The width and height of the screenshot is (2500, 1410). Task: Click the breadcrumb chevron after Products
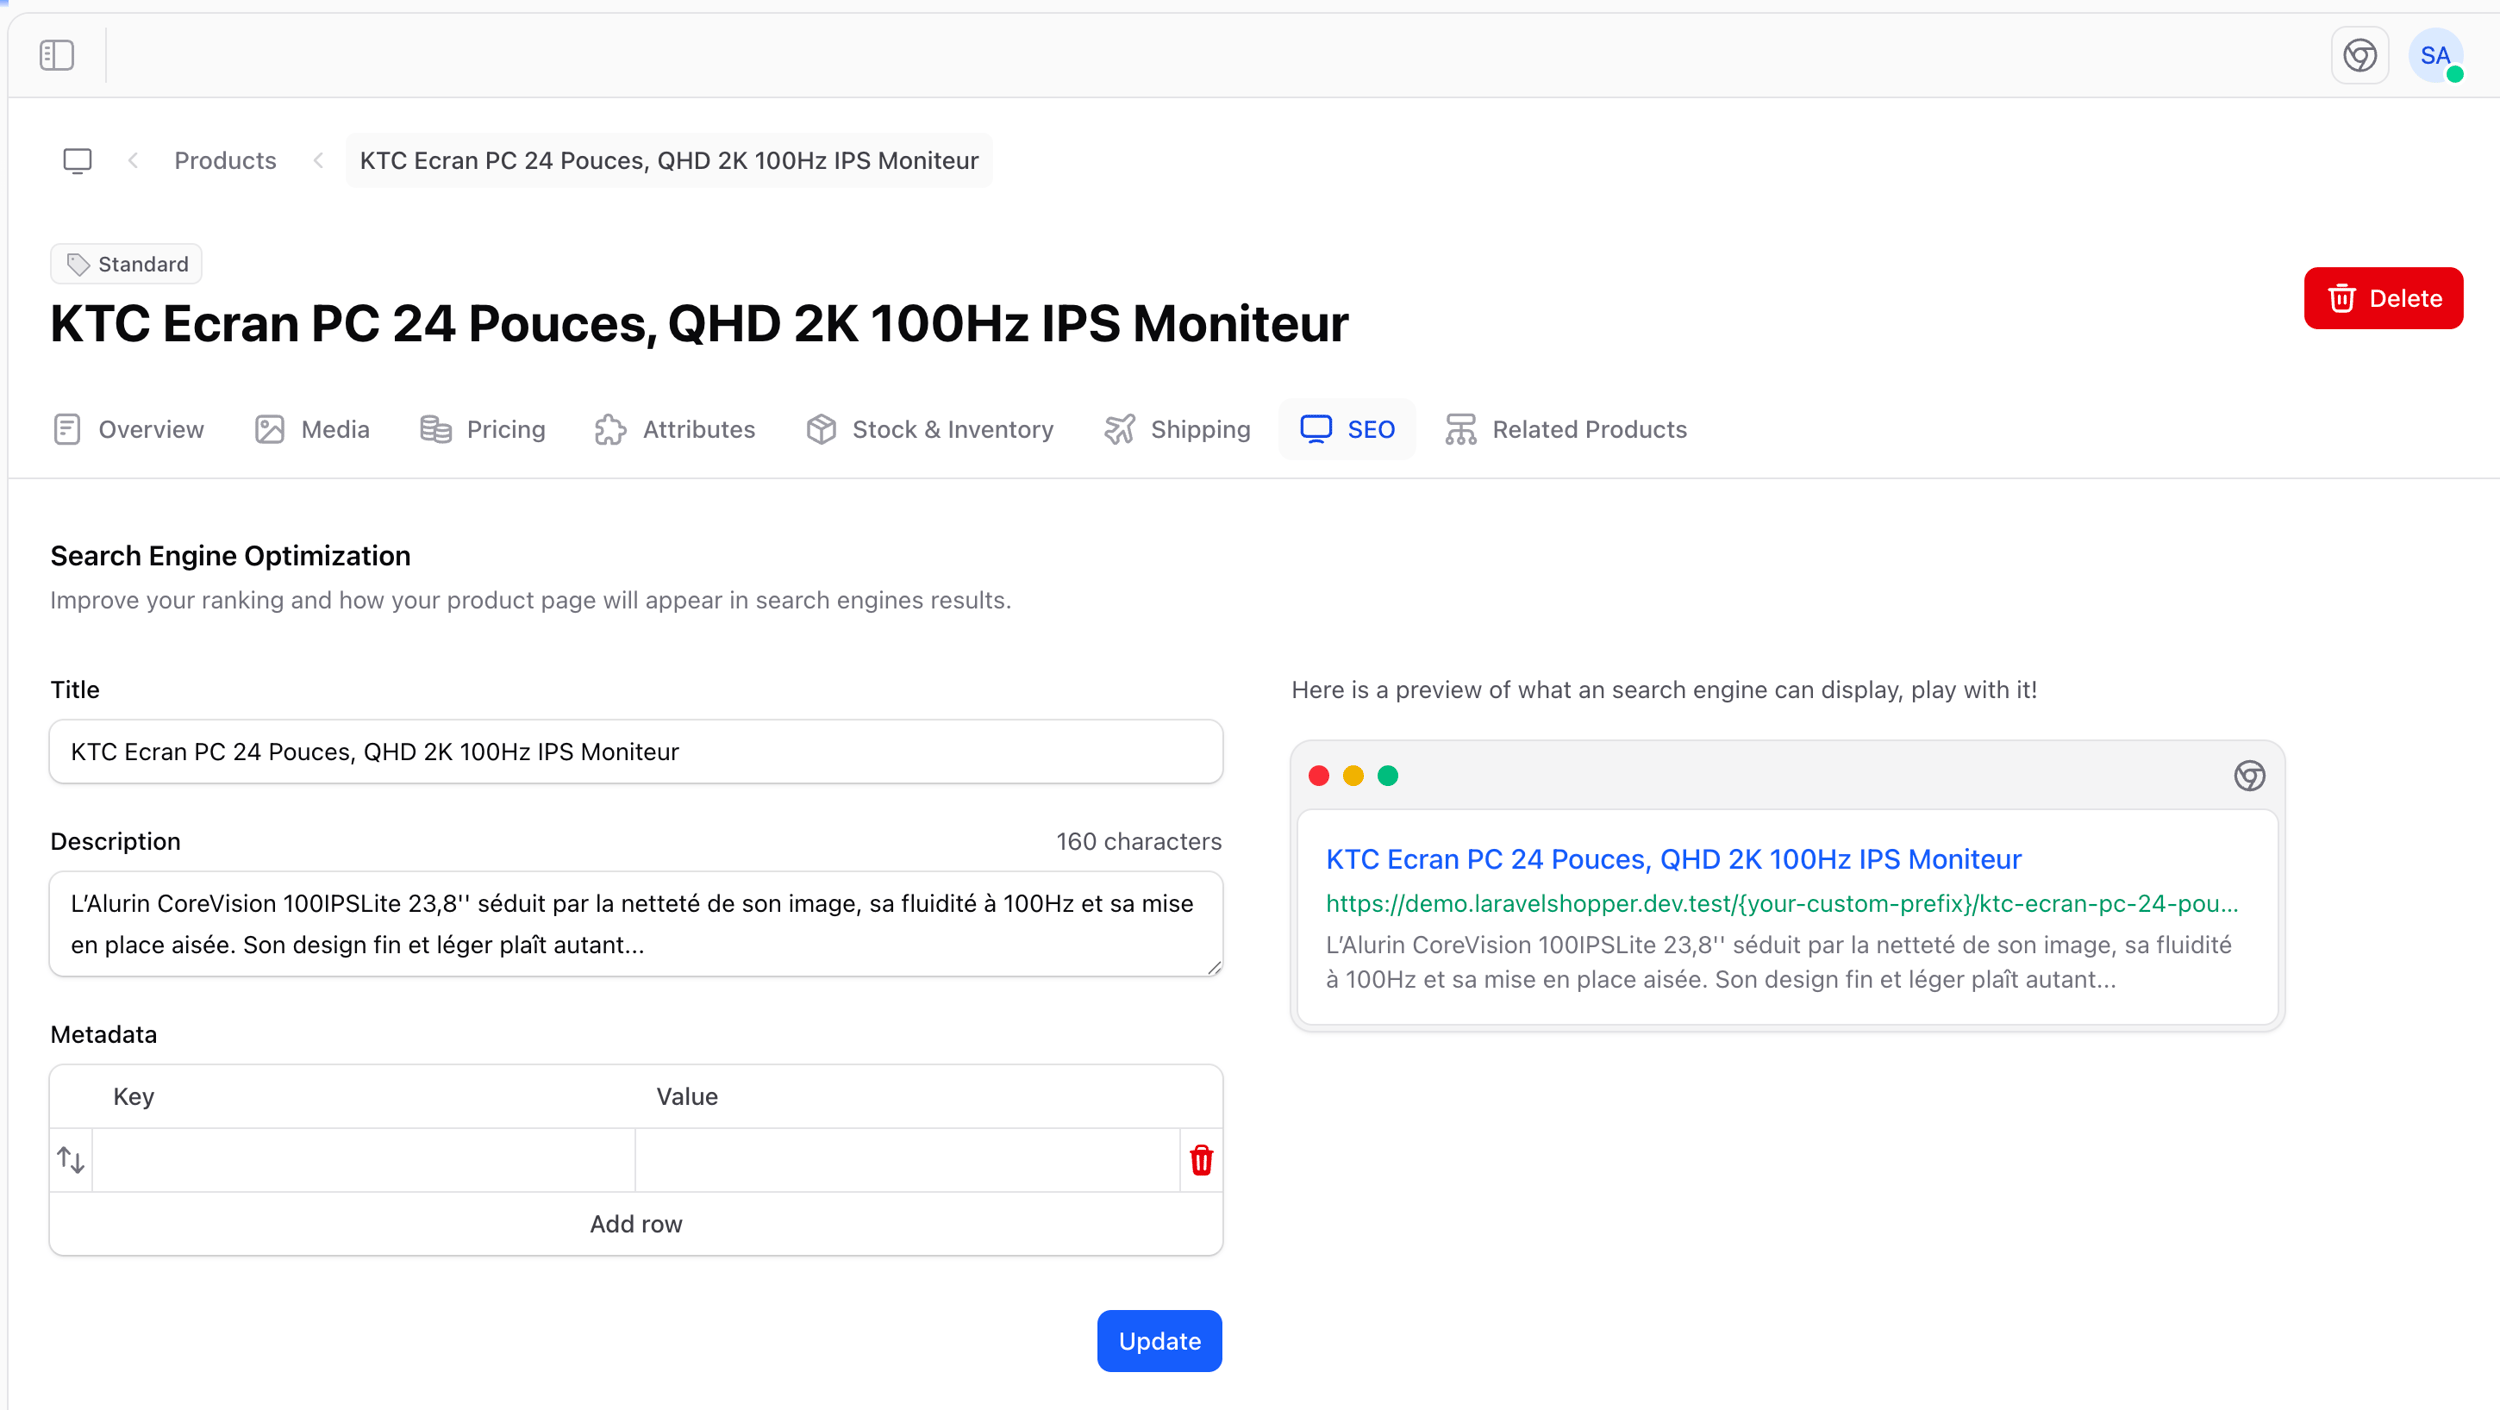(318, 160)
